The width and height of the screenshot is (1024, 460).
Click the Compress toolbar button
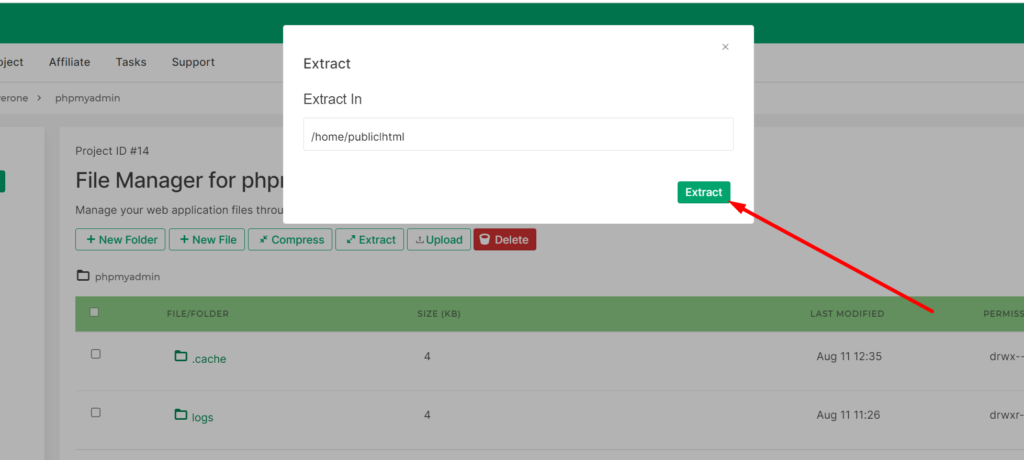[291, 240]
